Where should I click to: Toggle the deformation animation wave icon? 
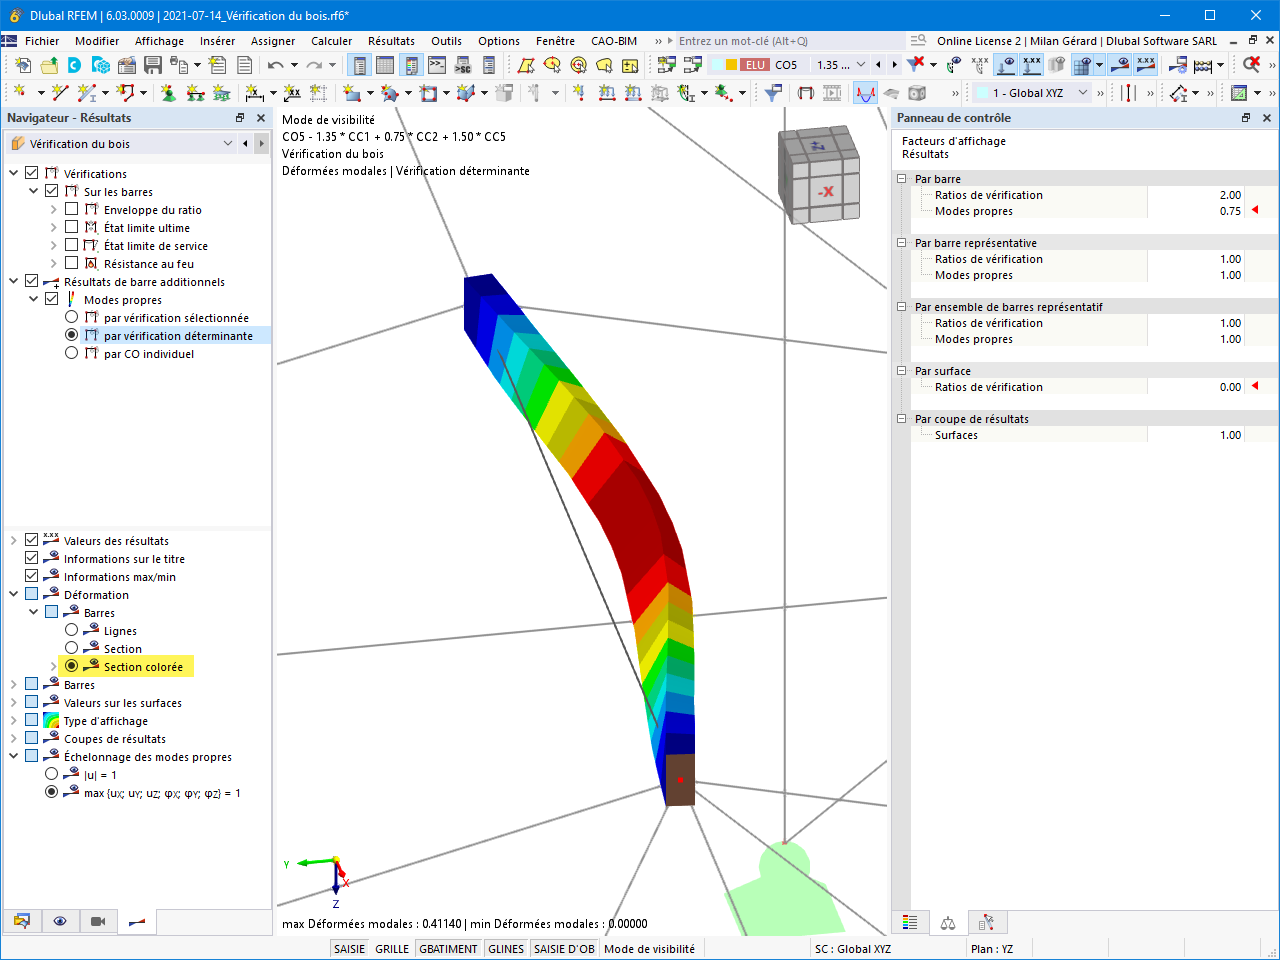point(865,93)
